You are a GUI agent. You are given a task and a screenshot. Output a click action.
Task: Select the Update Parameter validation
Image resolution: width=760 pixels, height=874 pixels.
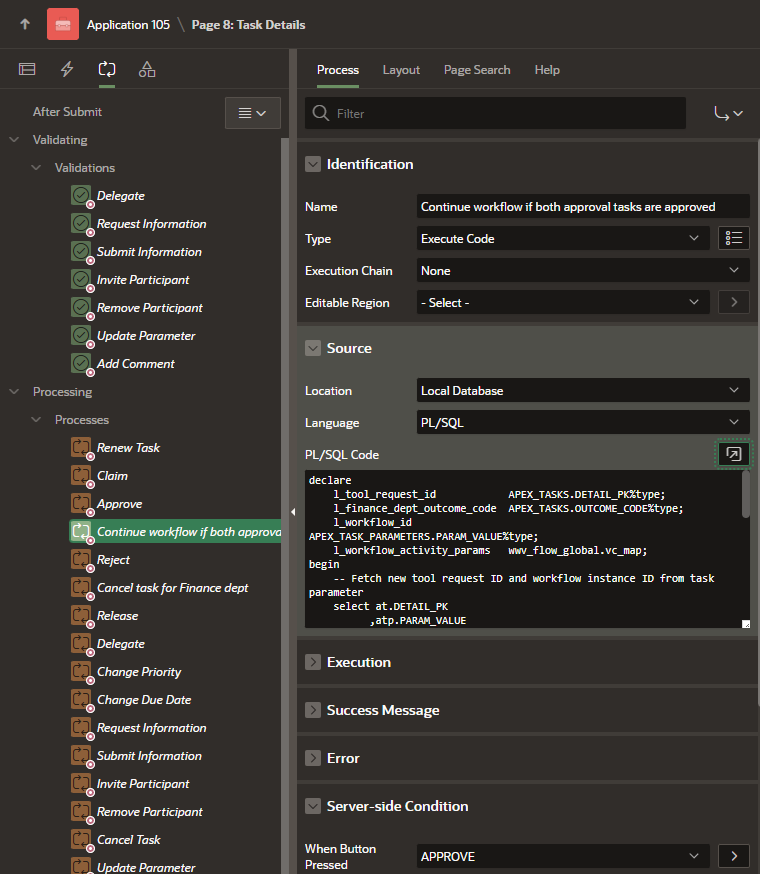[146, 336]
